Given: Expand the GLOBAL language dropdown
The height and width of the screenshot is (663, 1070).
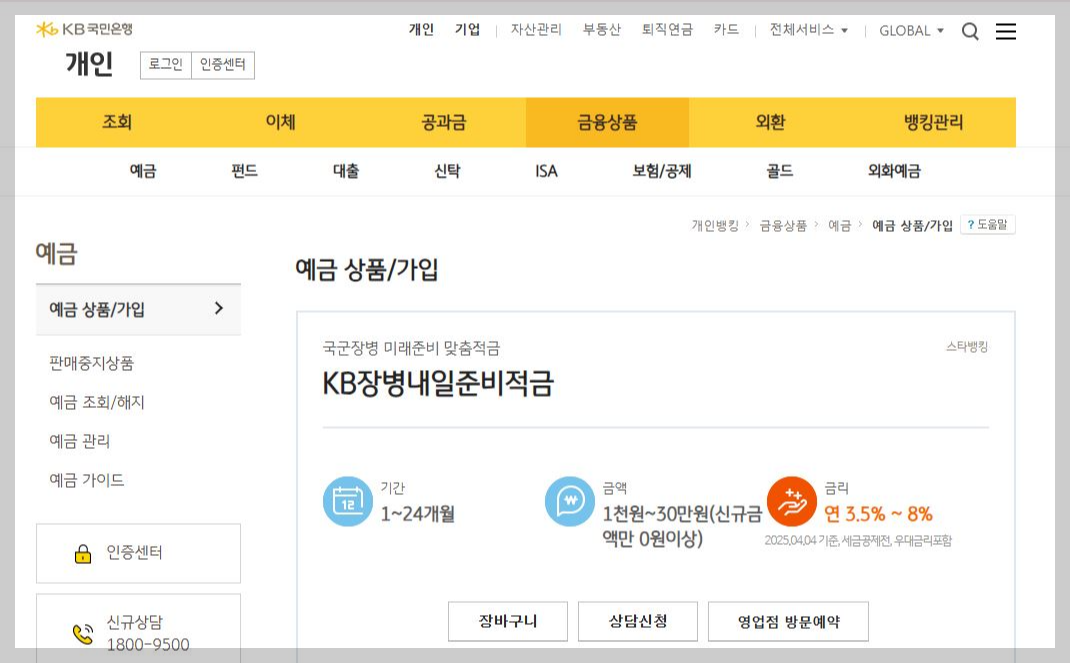Looking at the screenshot, I should click(x=911, y=31).
